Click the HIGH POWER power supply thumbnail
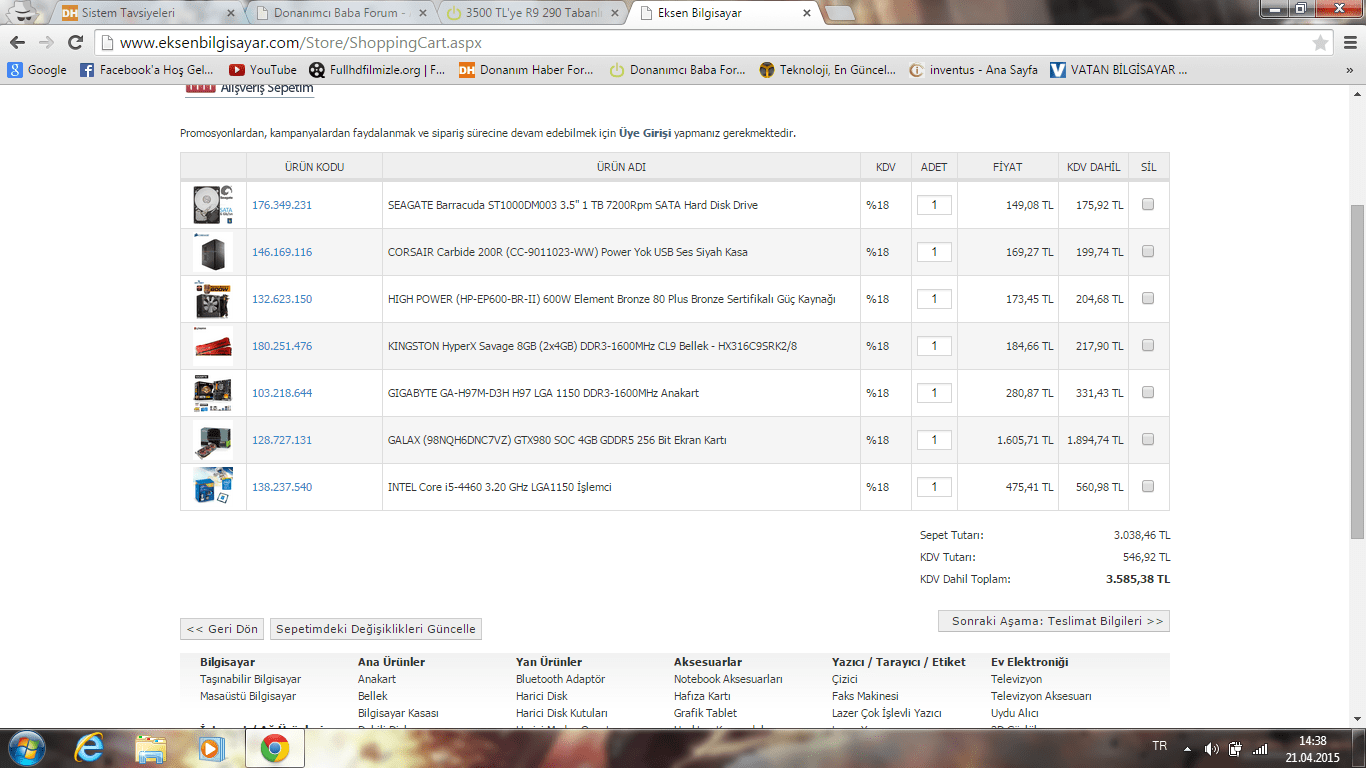This screenshot has width=1366, height=768. click(x=213, y=299)
